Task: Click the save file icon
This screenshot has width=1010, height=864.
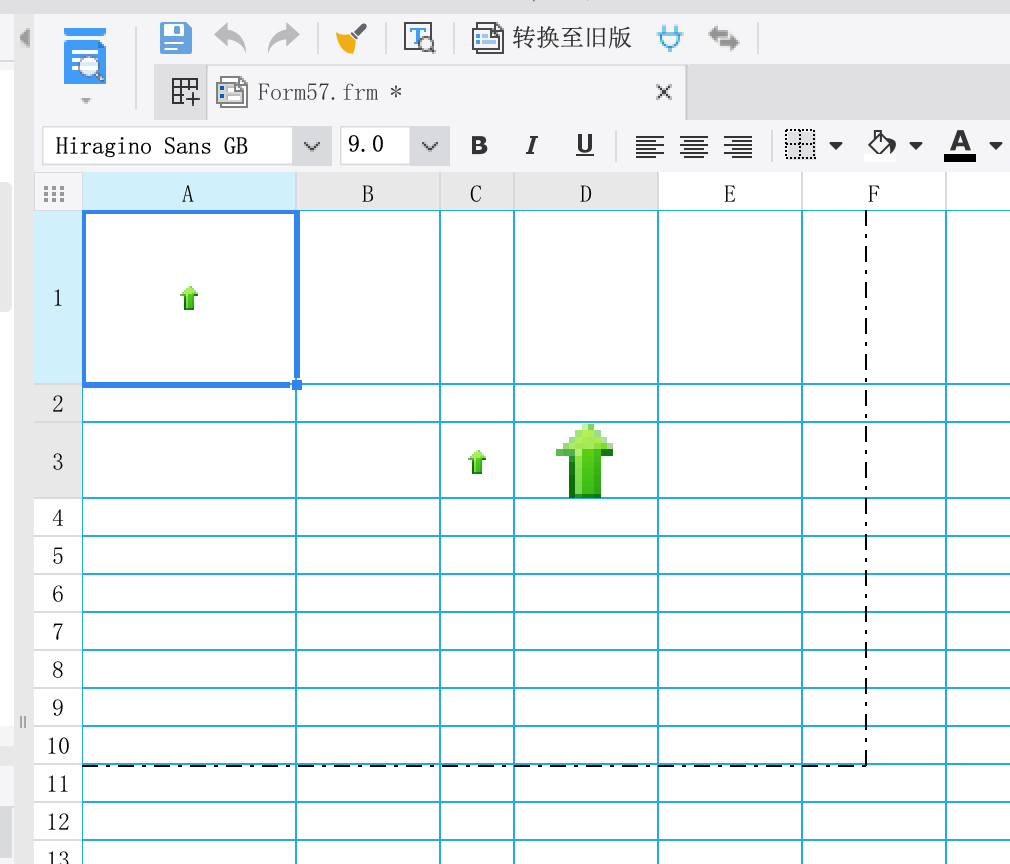Action: [x=176, y=38]
